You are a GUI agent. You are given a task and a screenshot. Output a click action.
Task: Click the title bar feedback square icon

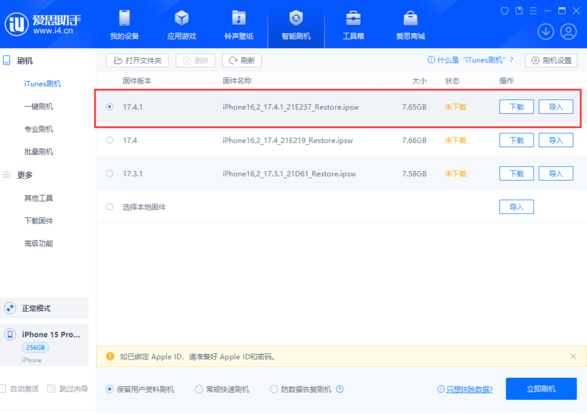pos(519,11)
